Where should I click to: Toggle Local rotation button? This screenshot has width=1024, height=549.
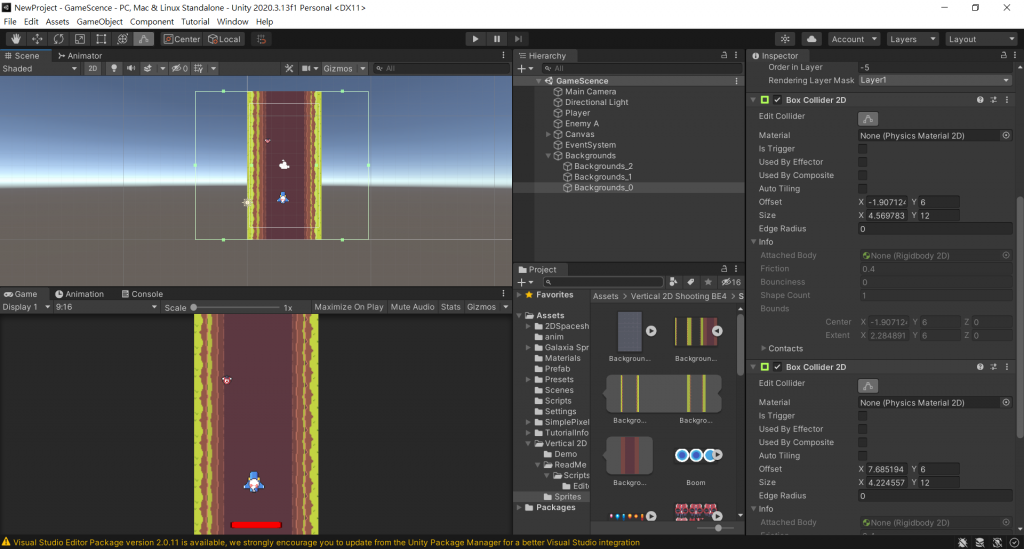[225, 39]
